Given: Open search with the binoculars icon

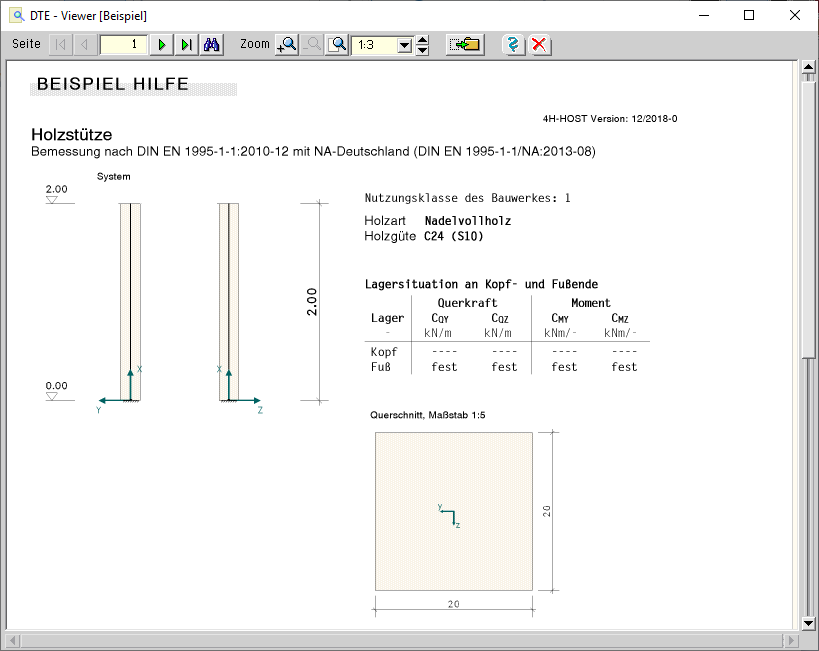Looking at the screenshot, I should tap(212, 45).
